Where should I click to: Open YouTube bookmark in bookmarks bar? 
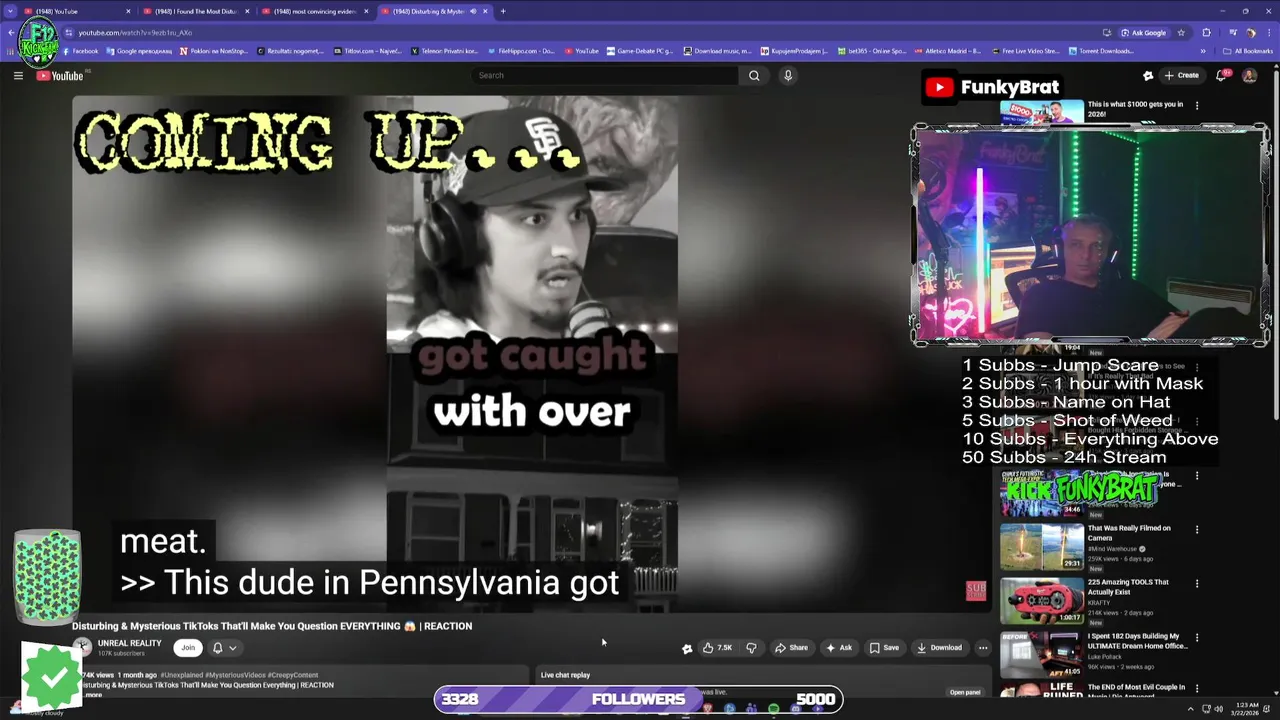582,51
